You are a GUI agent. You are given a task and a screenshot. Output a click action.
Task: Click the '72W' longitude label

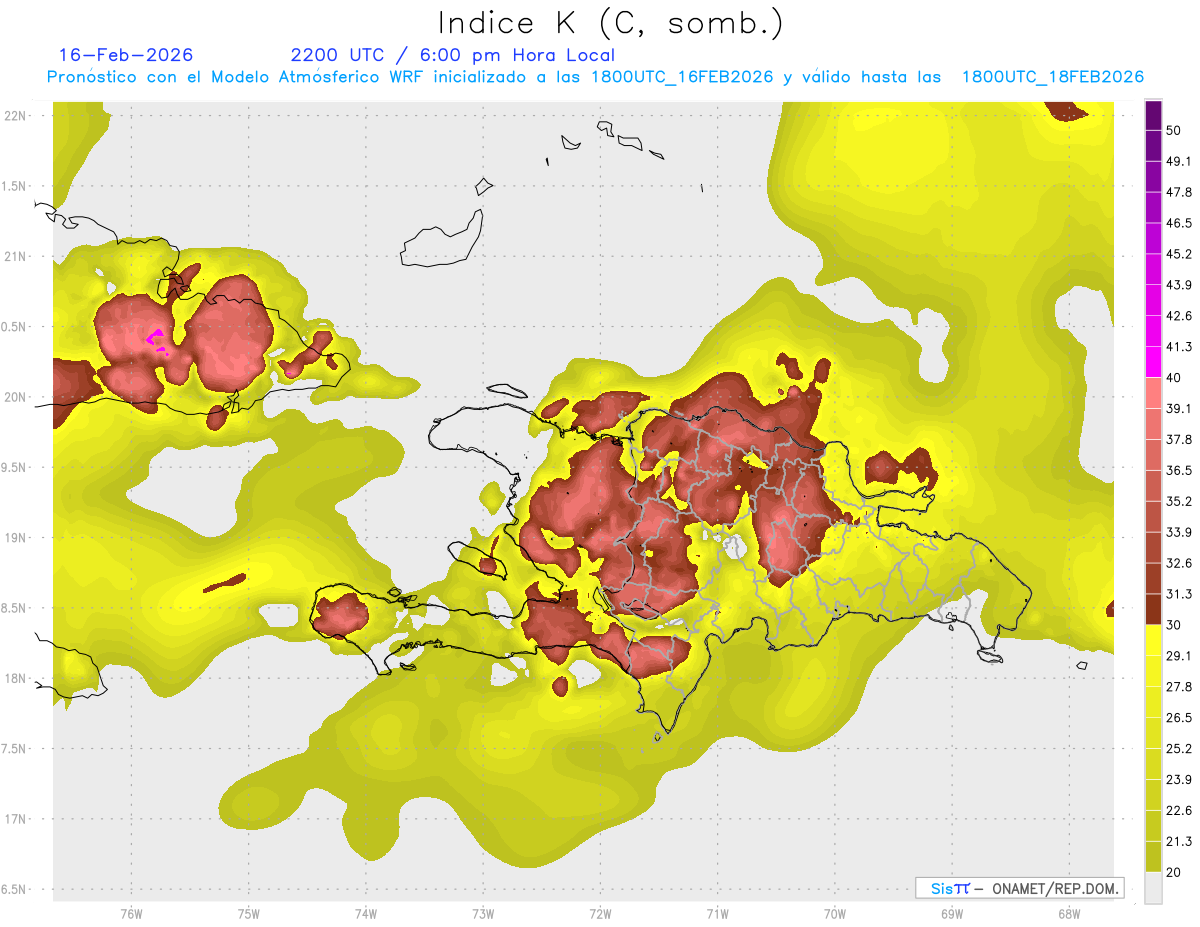point(600,914)
